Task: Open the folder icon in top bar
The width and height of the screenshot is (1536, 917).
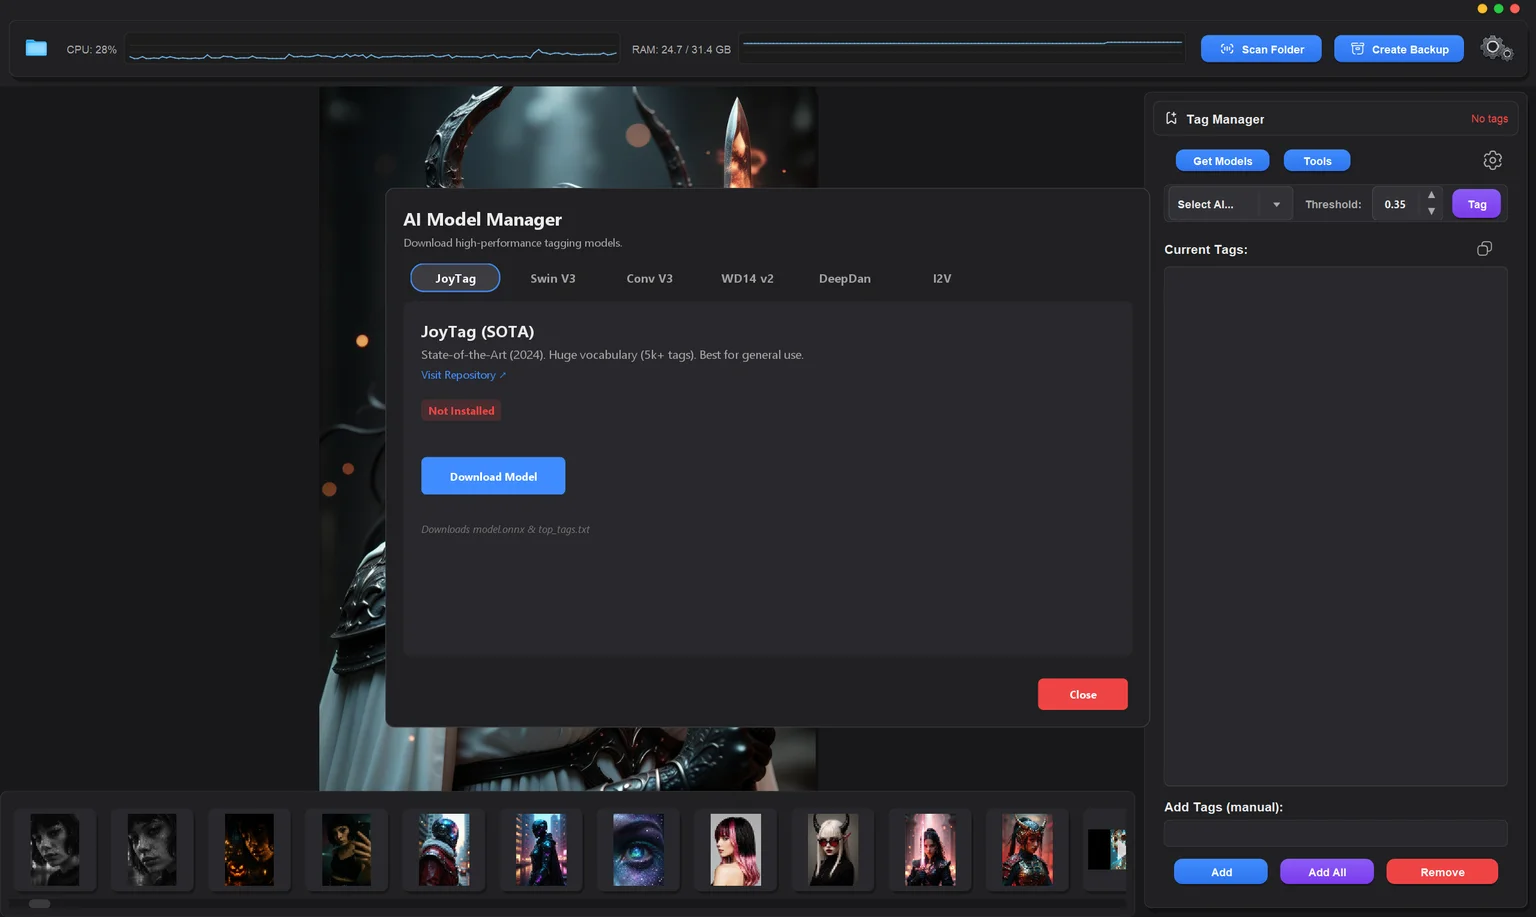Action: pyautogui.click(x=36, y=48)
